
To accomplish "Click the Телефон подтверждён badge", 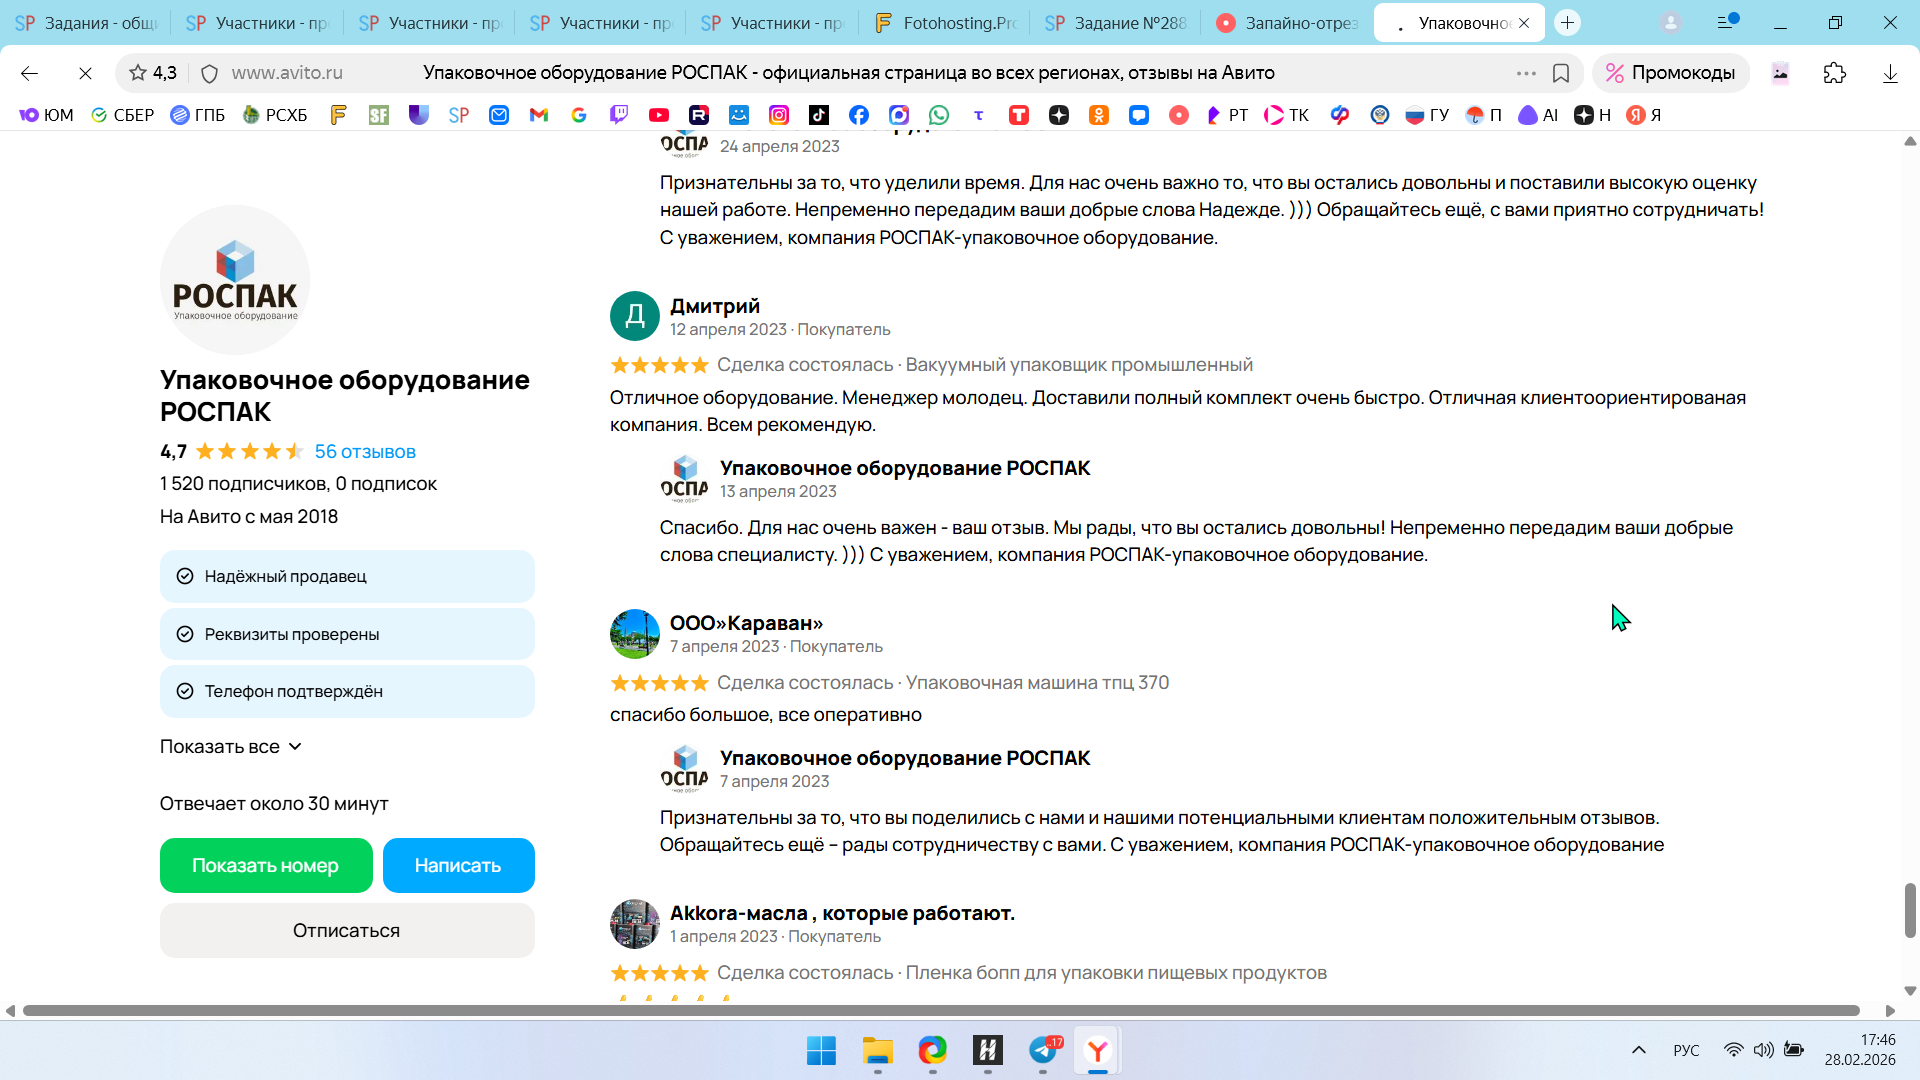I will pos(347,691).
